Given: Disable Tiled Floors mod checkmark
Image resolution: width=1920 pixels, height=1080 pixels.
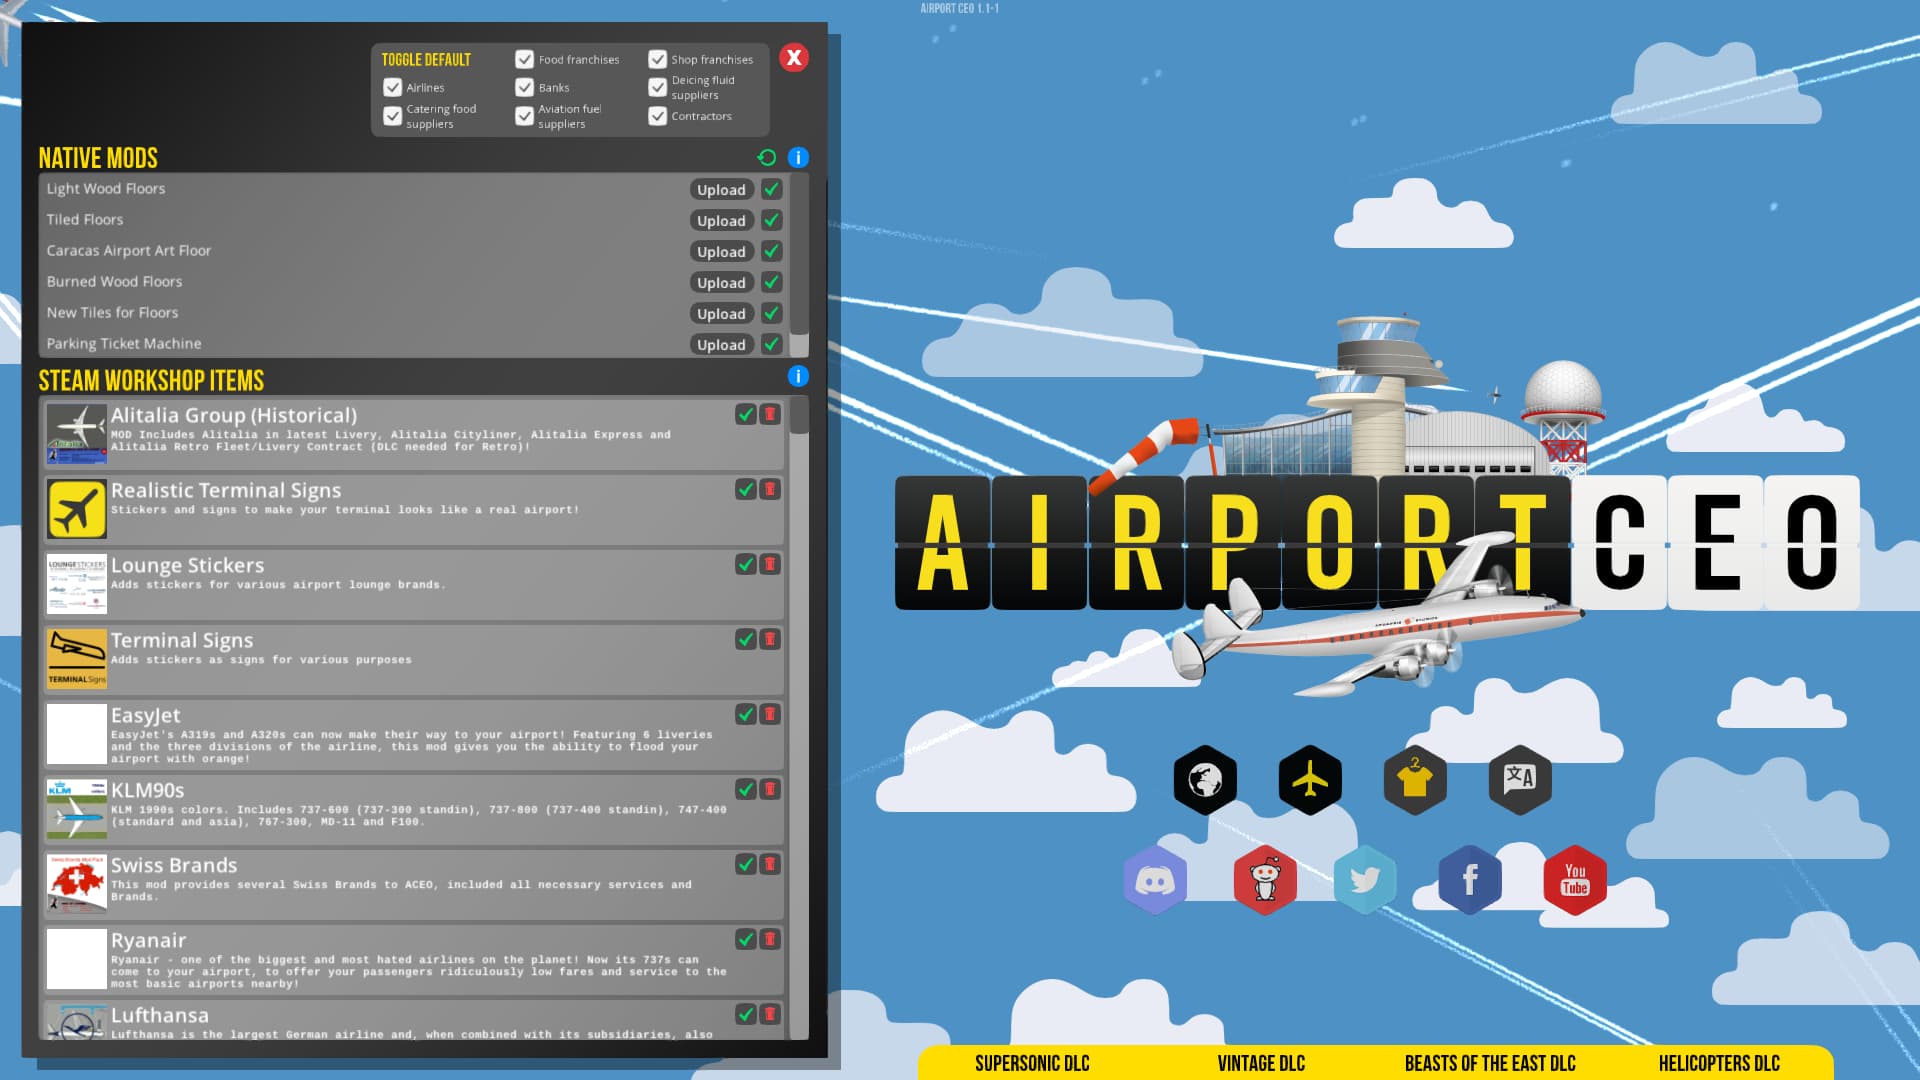Looking at the screenshot, I should click(771, 220).
